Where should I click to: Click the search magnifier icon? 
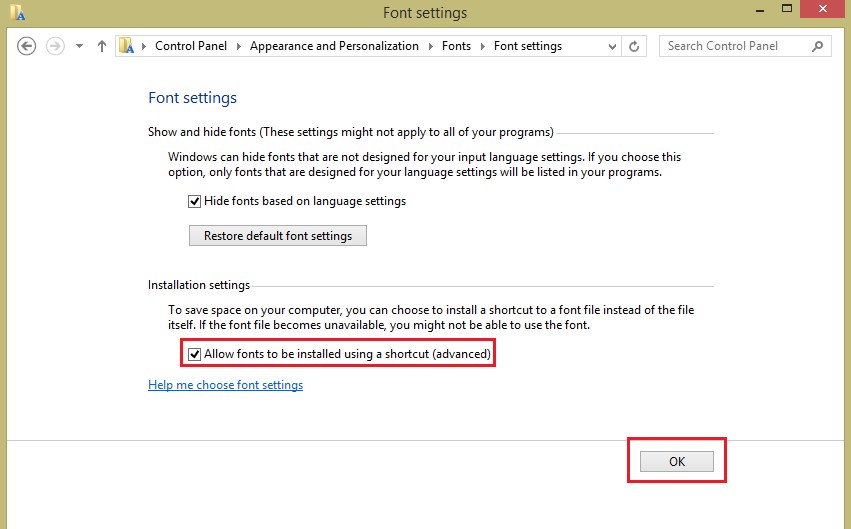pos(818,46)
